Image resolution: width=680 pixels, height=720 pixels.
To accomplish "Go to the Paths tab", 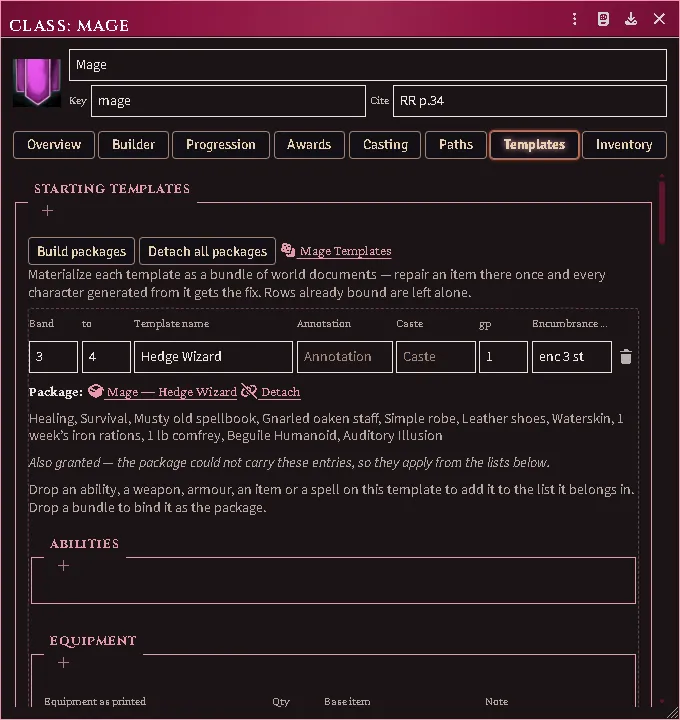I will 456,145.
